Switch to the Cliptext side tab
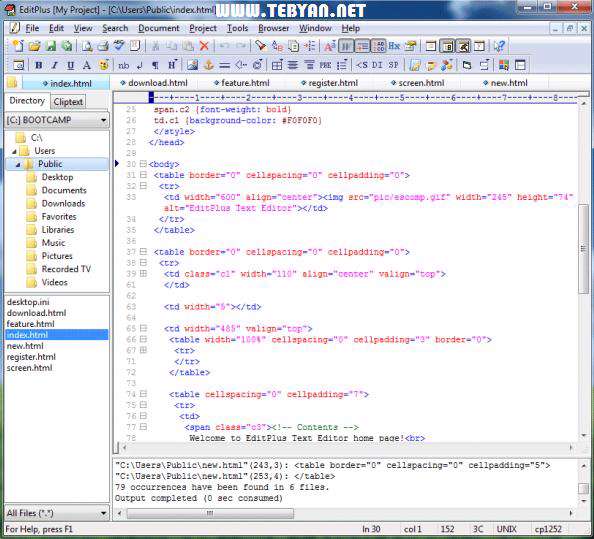The height and width of the screenshot is (539, 594). [x=68, y=102]
